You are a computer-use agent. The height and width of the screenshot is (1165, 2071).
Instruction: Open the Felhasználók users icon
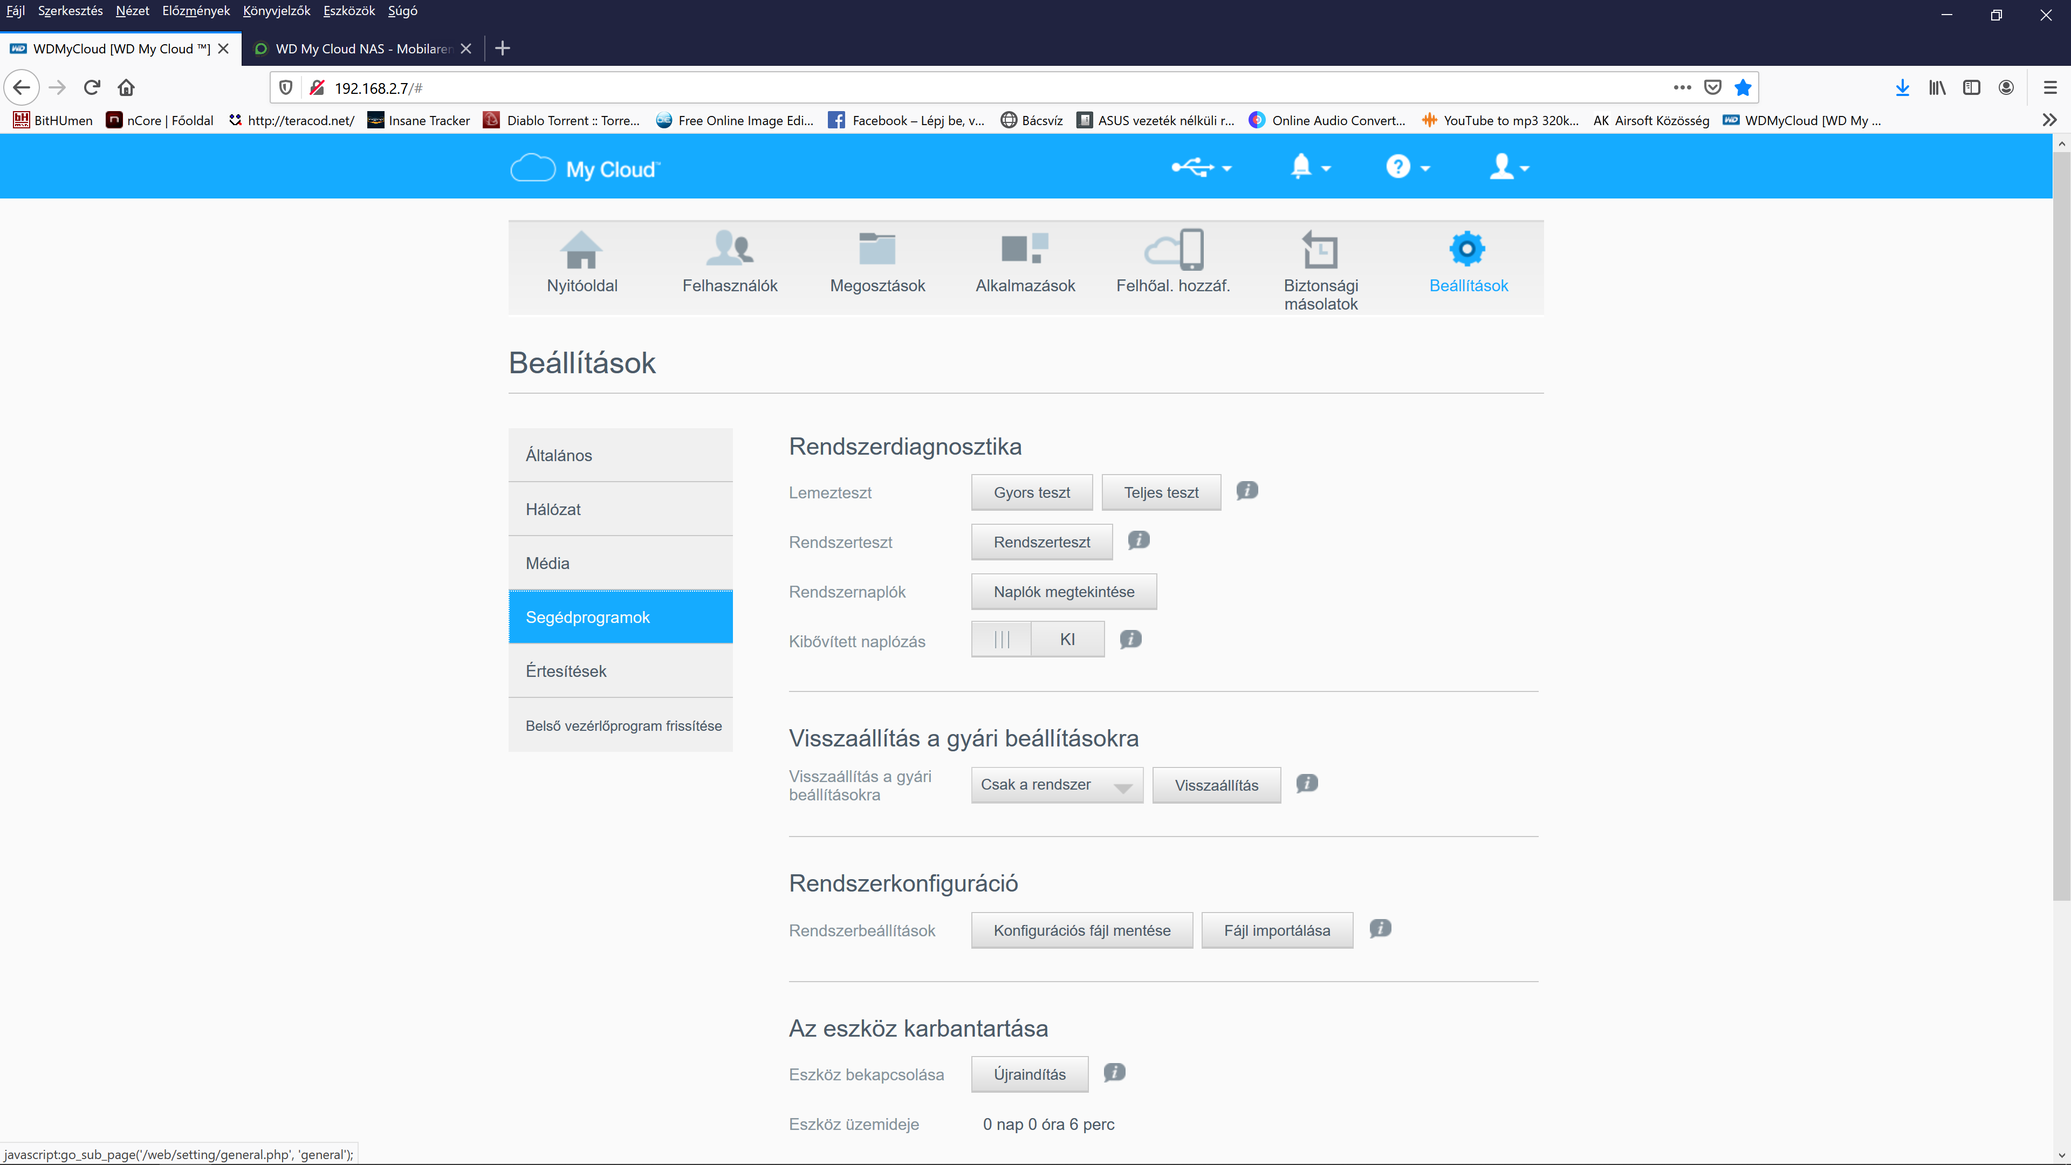[x=729, y=251]
